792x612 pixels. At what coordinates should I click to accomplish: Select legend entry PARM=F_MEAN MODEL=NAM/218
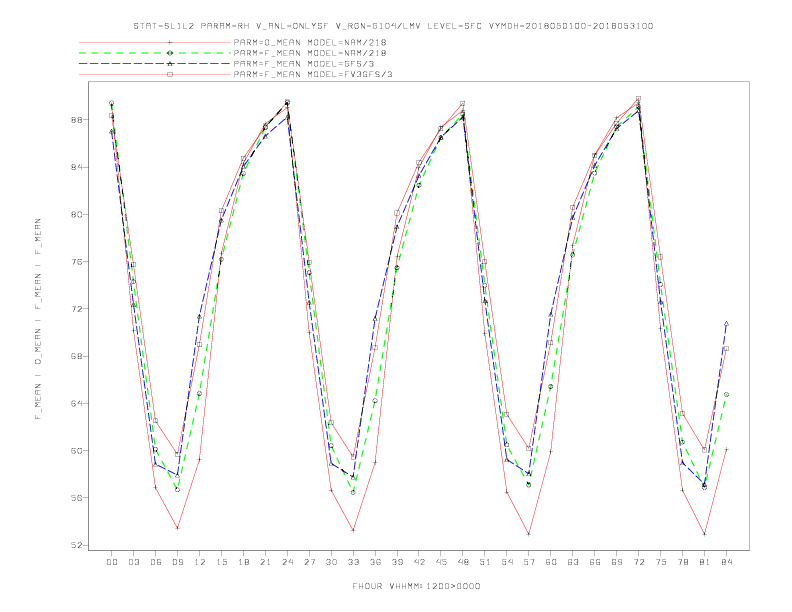pos(310,53)
